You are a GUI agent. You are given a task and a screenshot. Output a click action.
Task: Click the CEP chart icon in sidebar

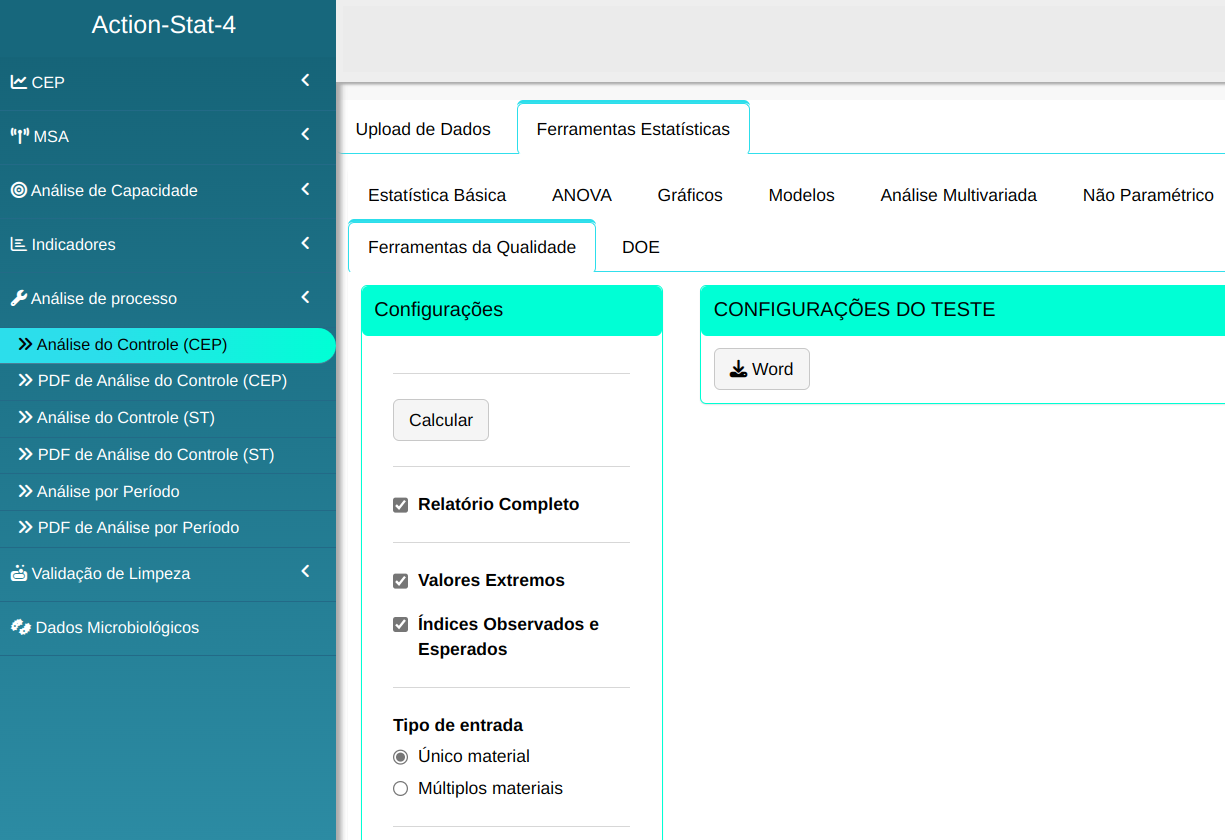click(x=19, y=82)
